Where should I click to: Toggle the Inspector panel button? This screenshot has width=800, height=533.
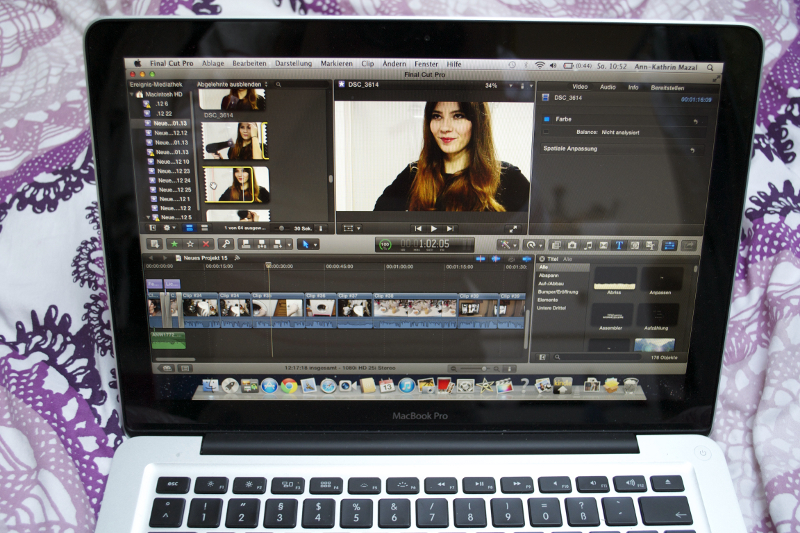(669, 245)
